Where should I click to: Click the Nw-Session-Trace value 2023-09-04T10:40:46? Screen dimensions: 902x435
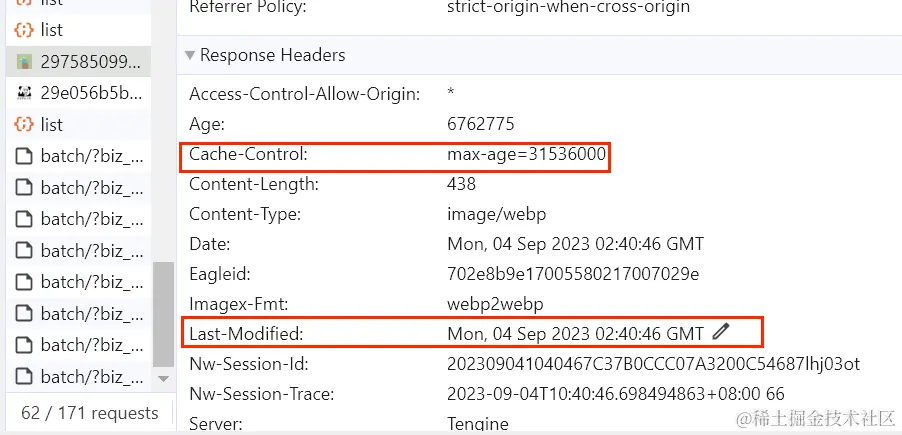point(616,394)
